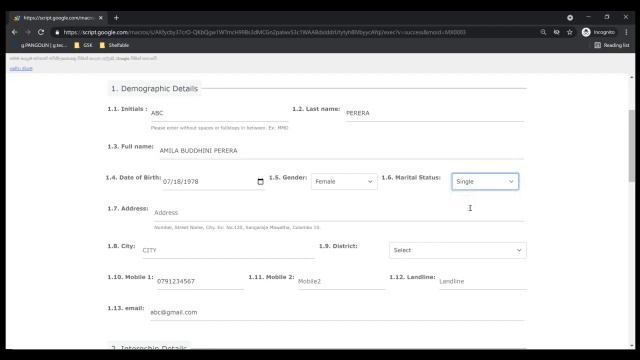Screen dimensions: 640x360
Task: Click the third-party cookies blocked eye icon
Action: click(x=556, y=32)
